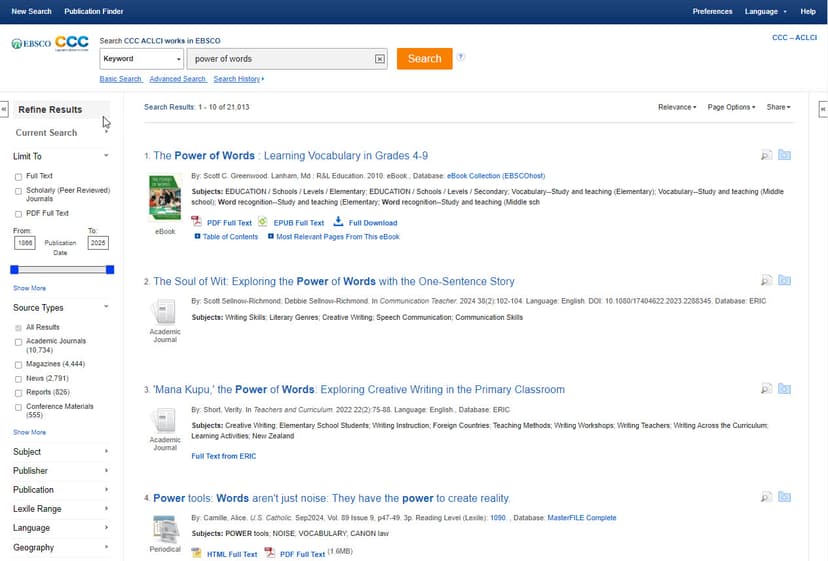Add result 4 to folder
This screenshot has width=828, height=561.
(785, 497)
